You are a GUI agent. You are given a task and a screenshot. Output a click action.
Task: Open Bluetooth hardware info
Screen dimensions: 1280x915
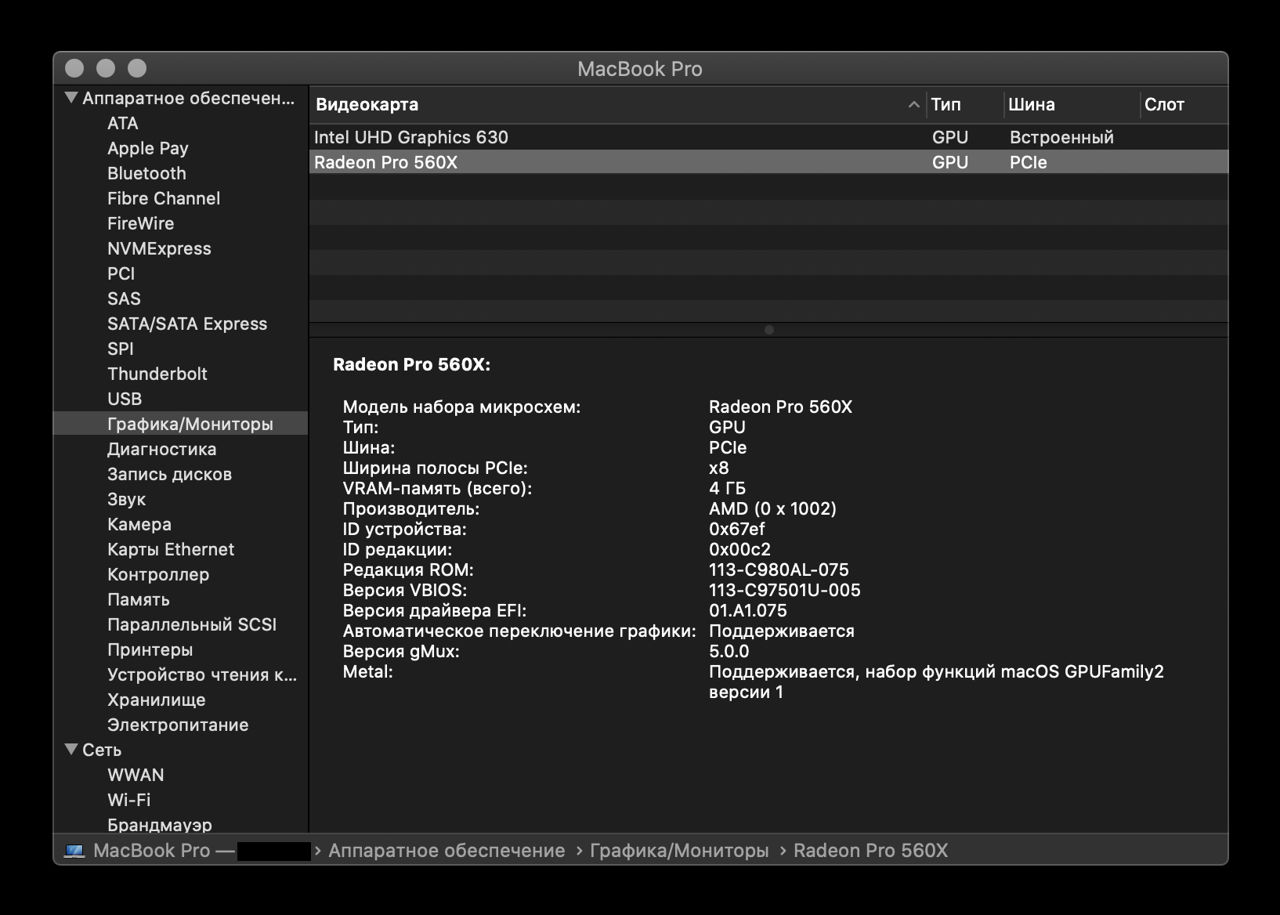click(x=147, y=173)
